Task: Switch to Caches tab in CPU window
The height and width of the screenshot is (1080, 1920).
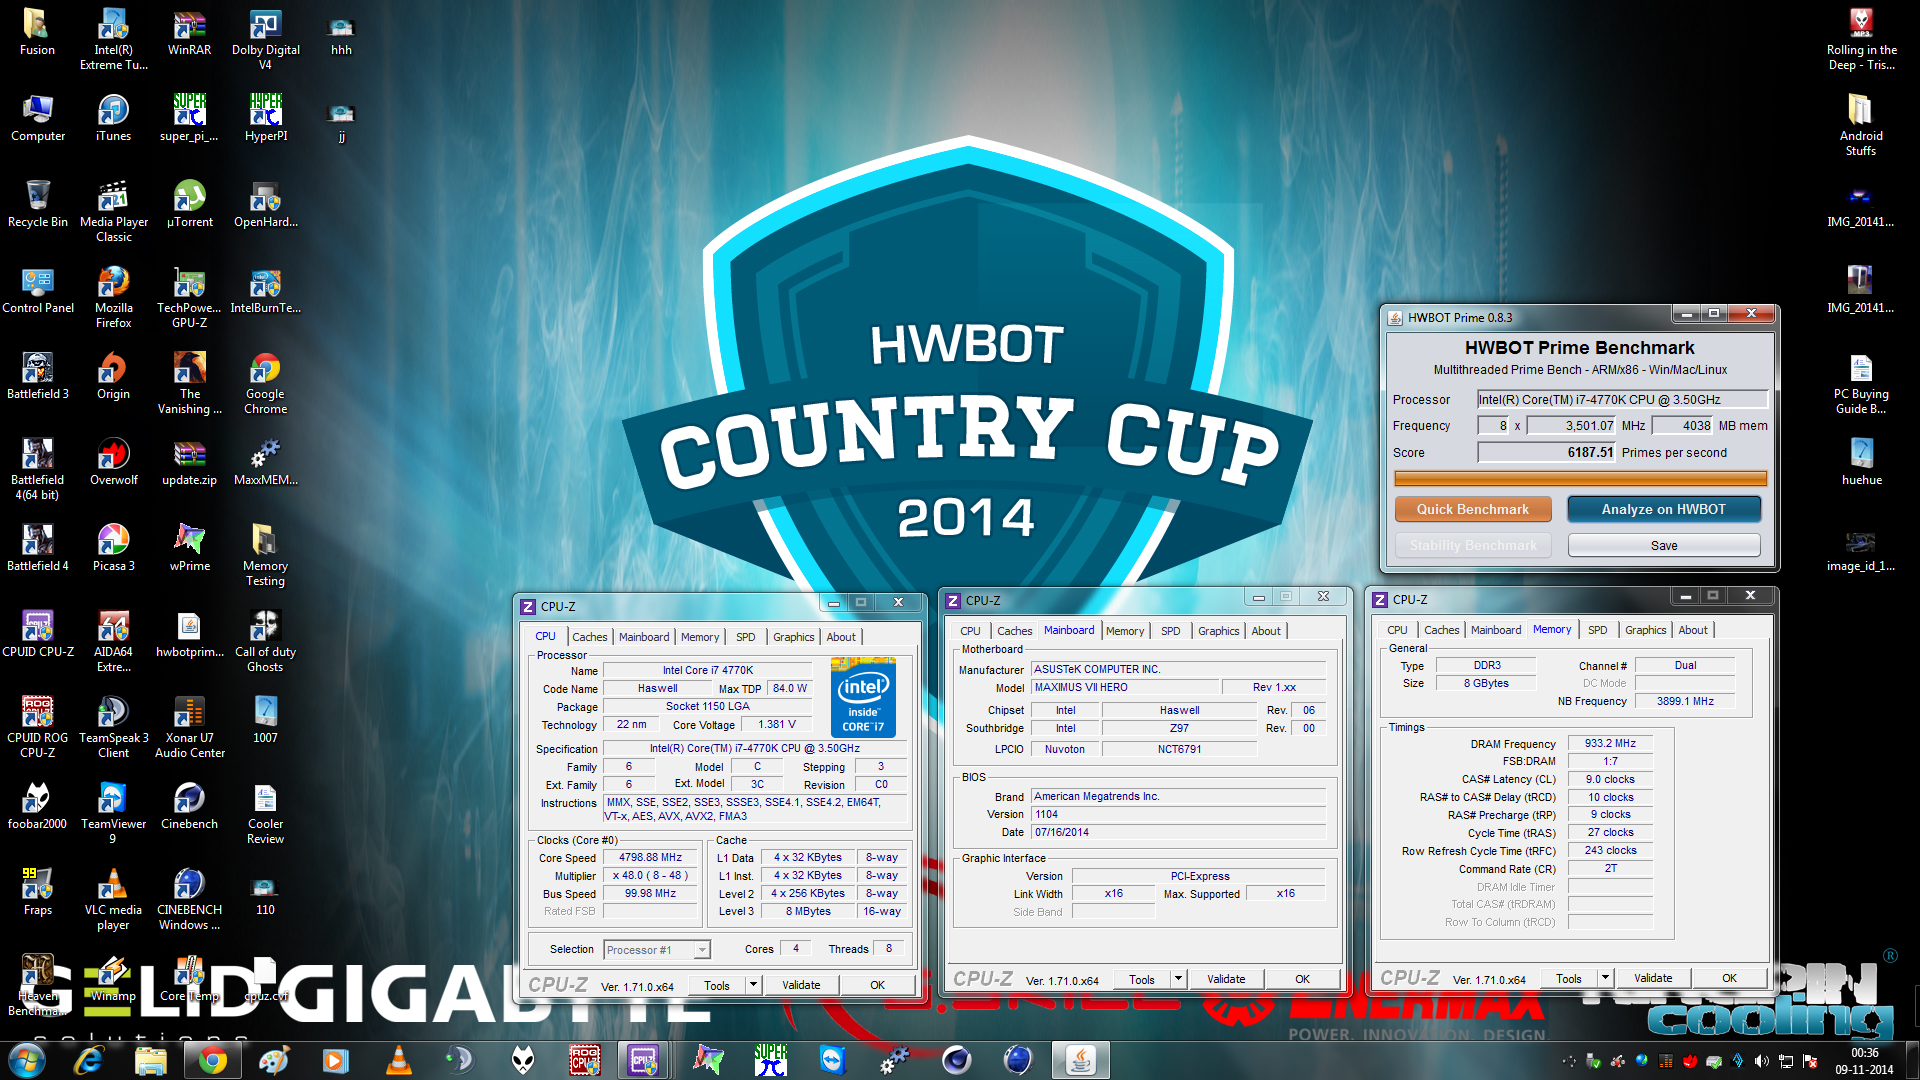Action: pyautogui.click(x=589, y=637)
